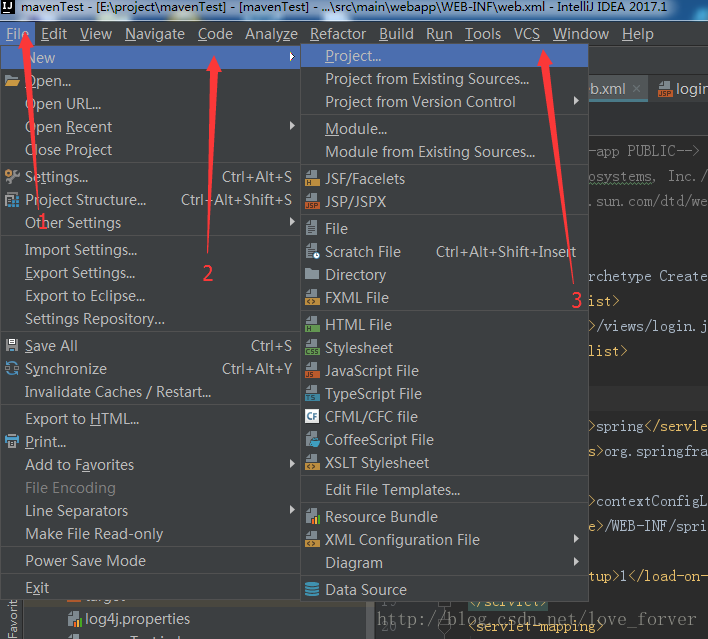This screenshot has height=639, width=708.
Task: Select Project... in New submenu
Action: (x=444, y=56)
